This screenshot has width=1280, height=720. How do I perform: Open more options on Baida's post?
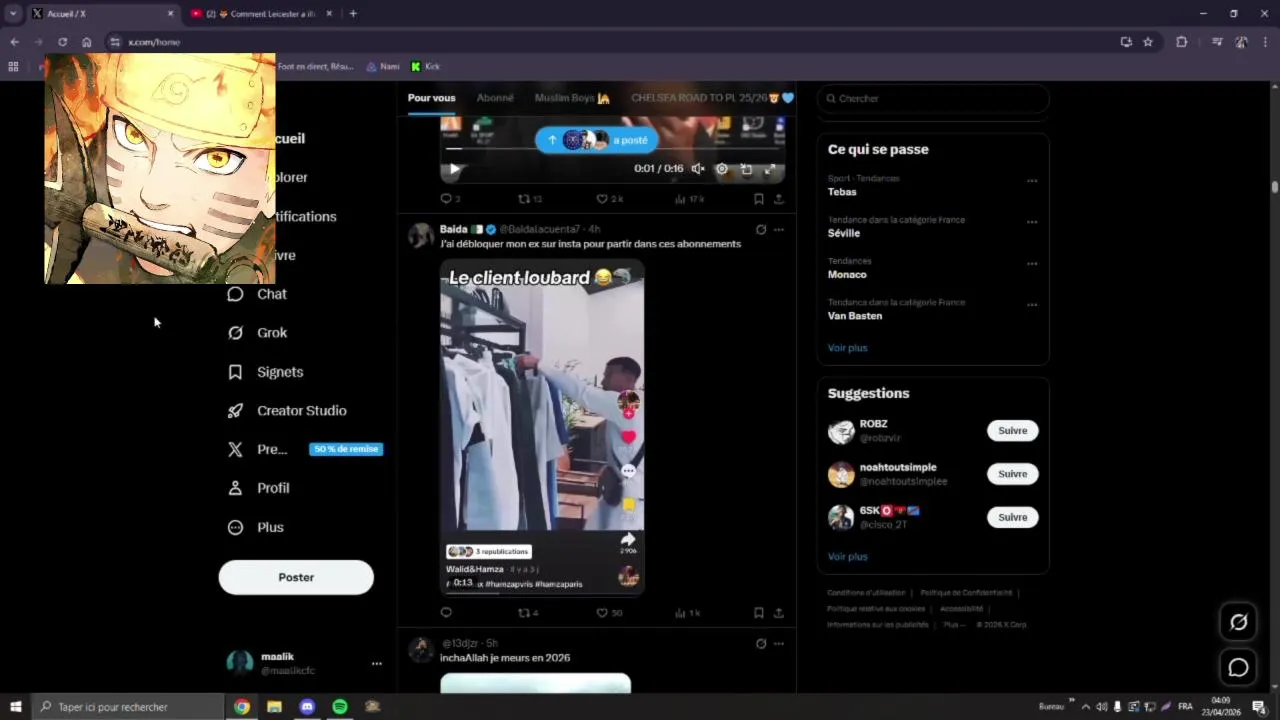[779, 229]
